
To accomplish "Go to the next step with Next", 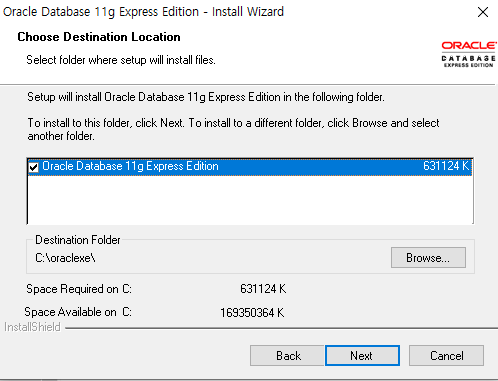I will point(362,355).
